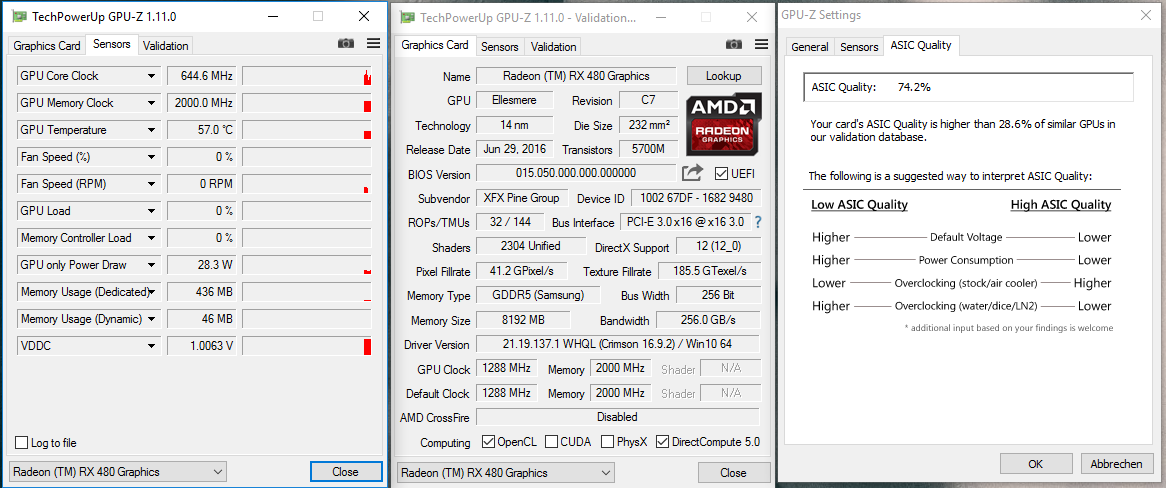Click the AMD CrossFire Disabled field
The image size is (1166, 488).
618,417
